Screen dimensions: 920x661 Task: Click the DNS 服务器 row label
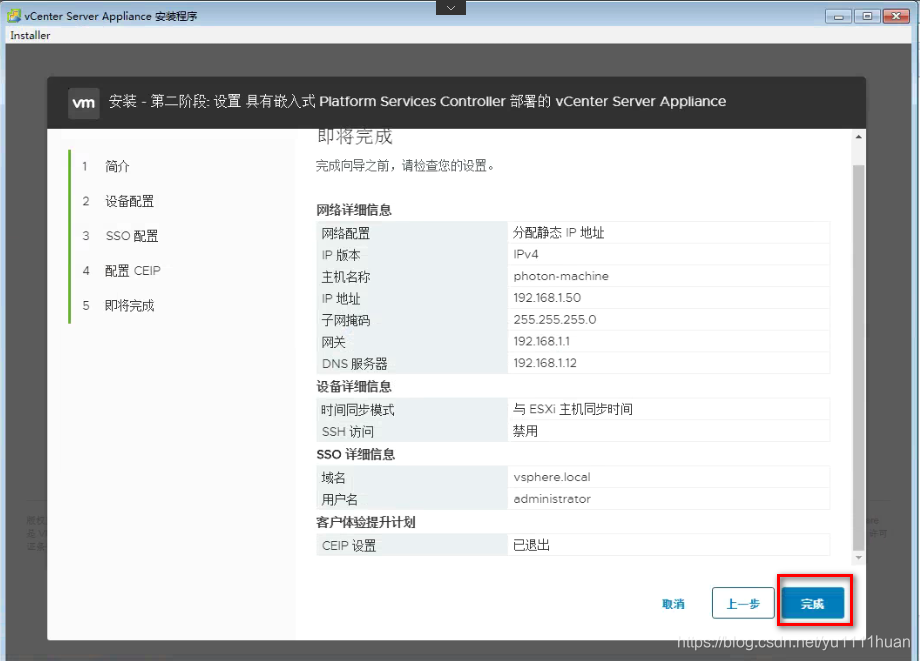coord(354,364)
